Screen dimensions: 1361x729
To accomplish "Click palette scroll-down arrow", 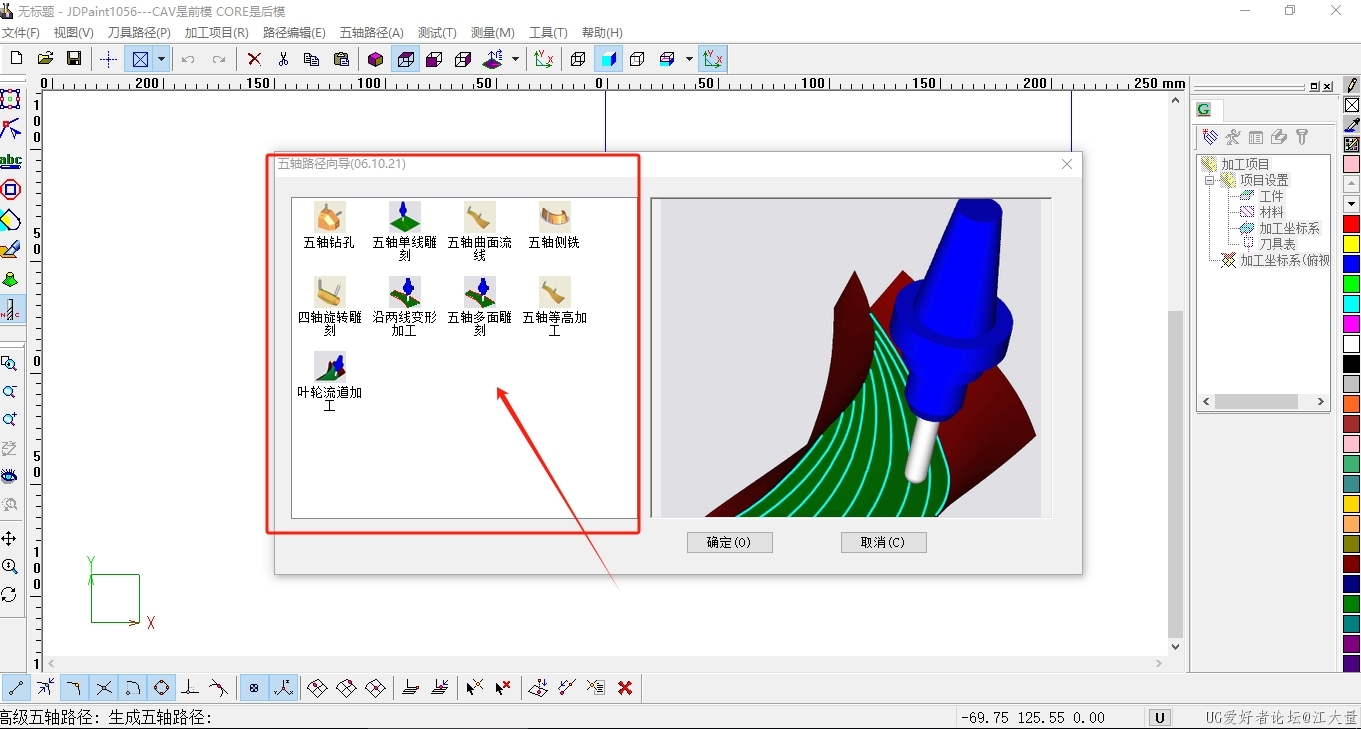I will point(1351,204).
